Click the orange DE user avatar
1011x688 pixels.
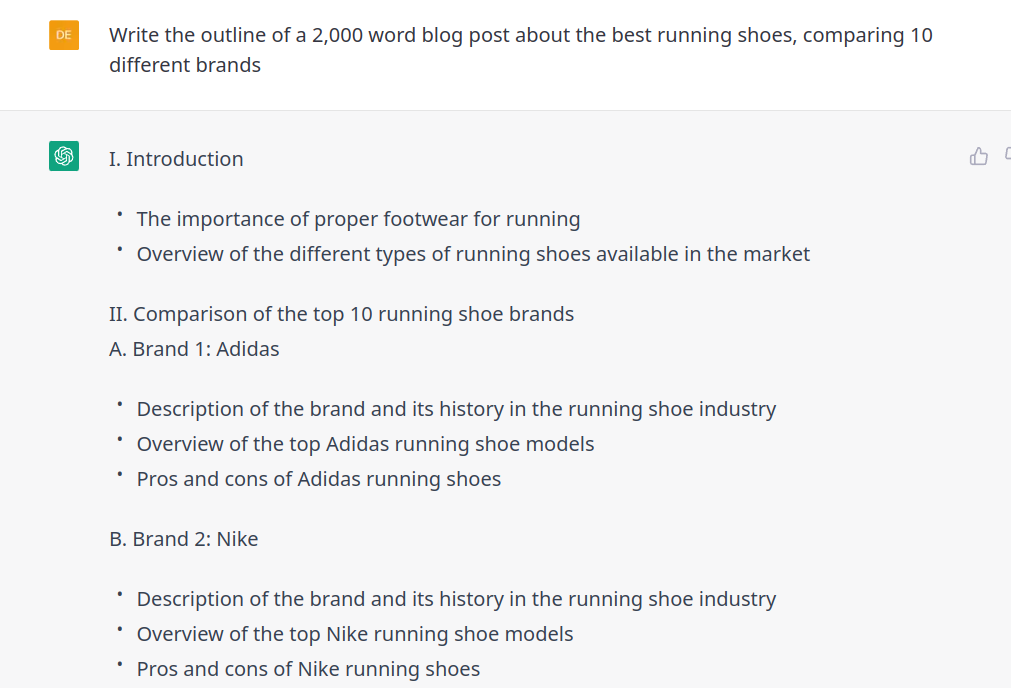[64, 35]
